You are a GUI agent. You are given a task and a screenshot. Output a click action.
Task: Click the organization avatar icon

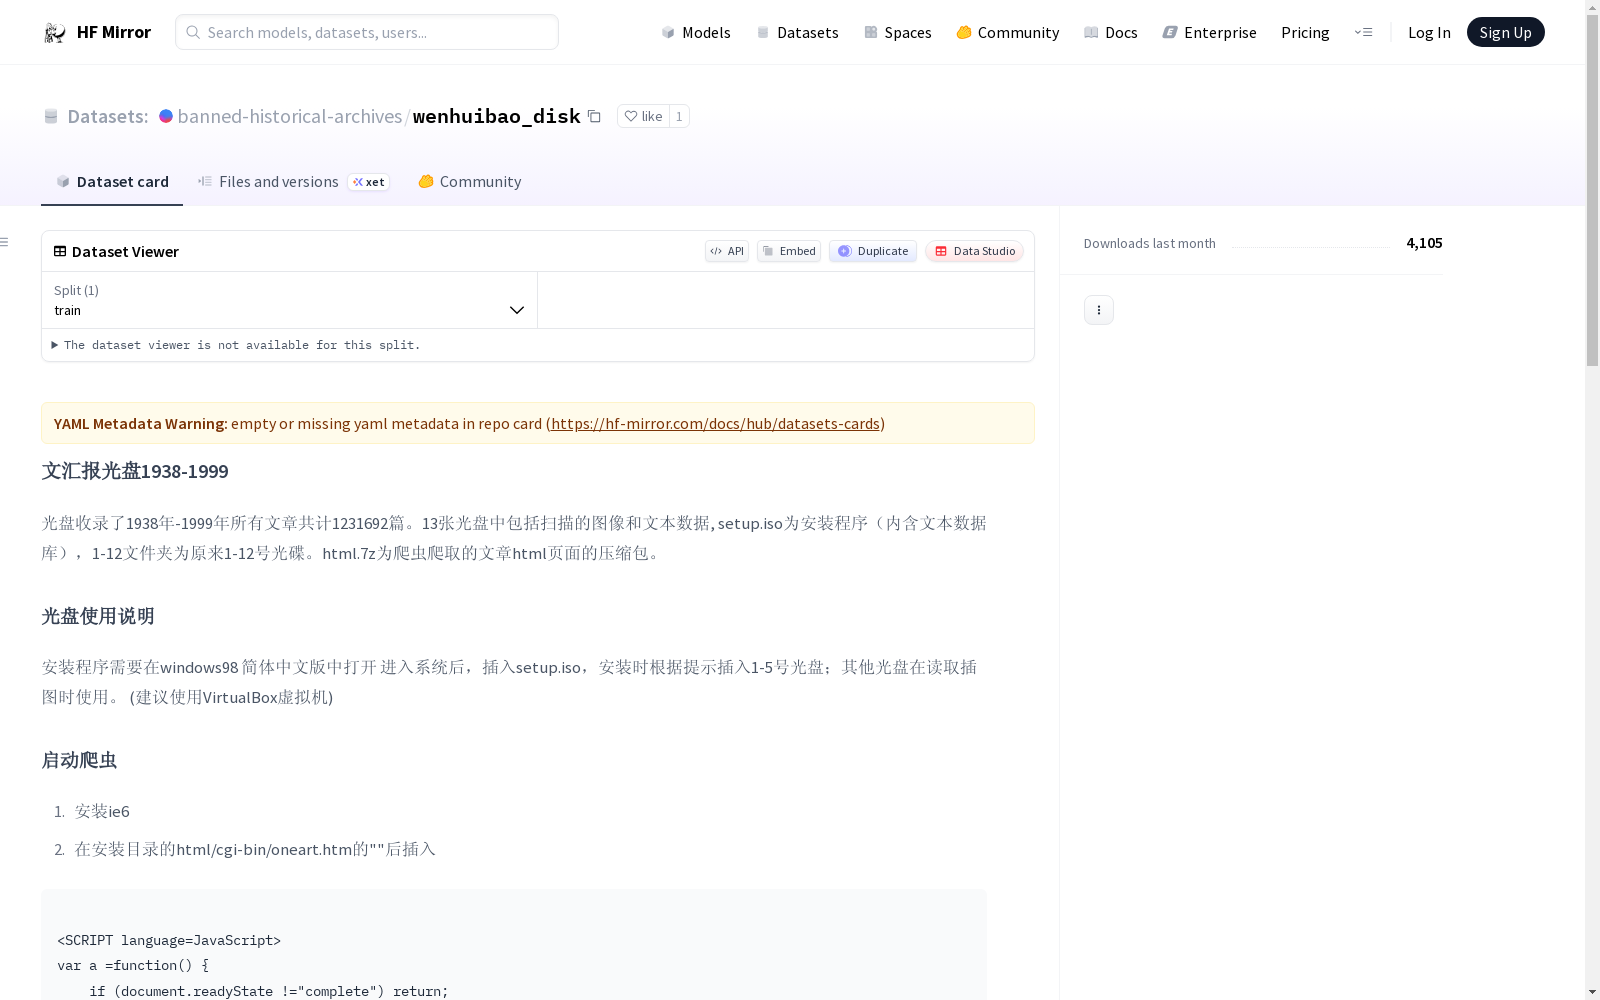pyautogui.click(x=166, y=116)
